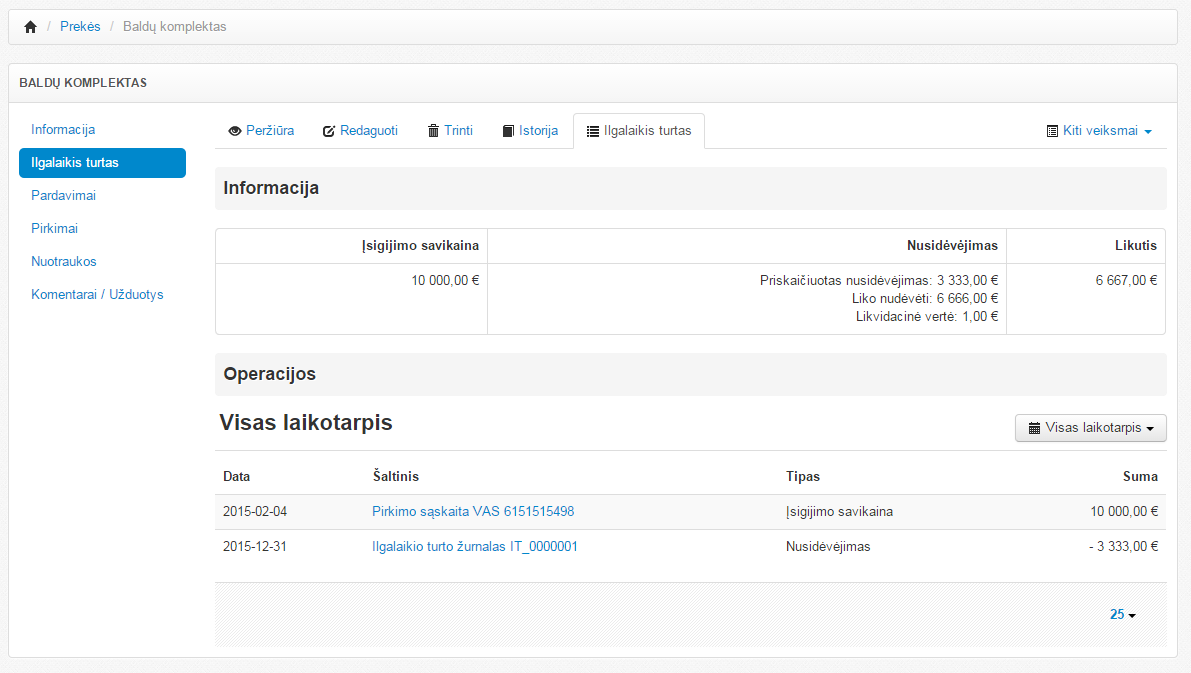
Task: Show Nuotraukos section from sidebar
Action: click(64, 262)
